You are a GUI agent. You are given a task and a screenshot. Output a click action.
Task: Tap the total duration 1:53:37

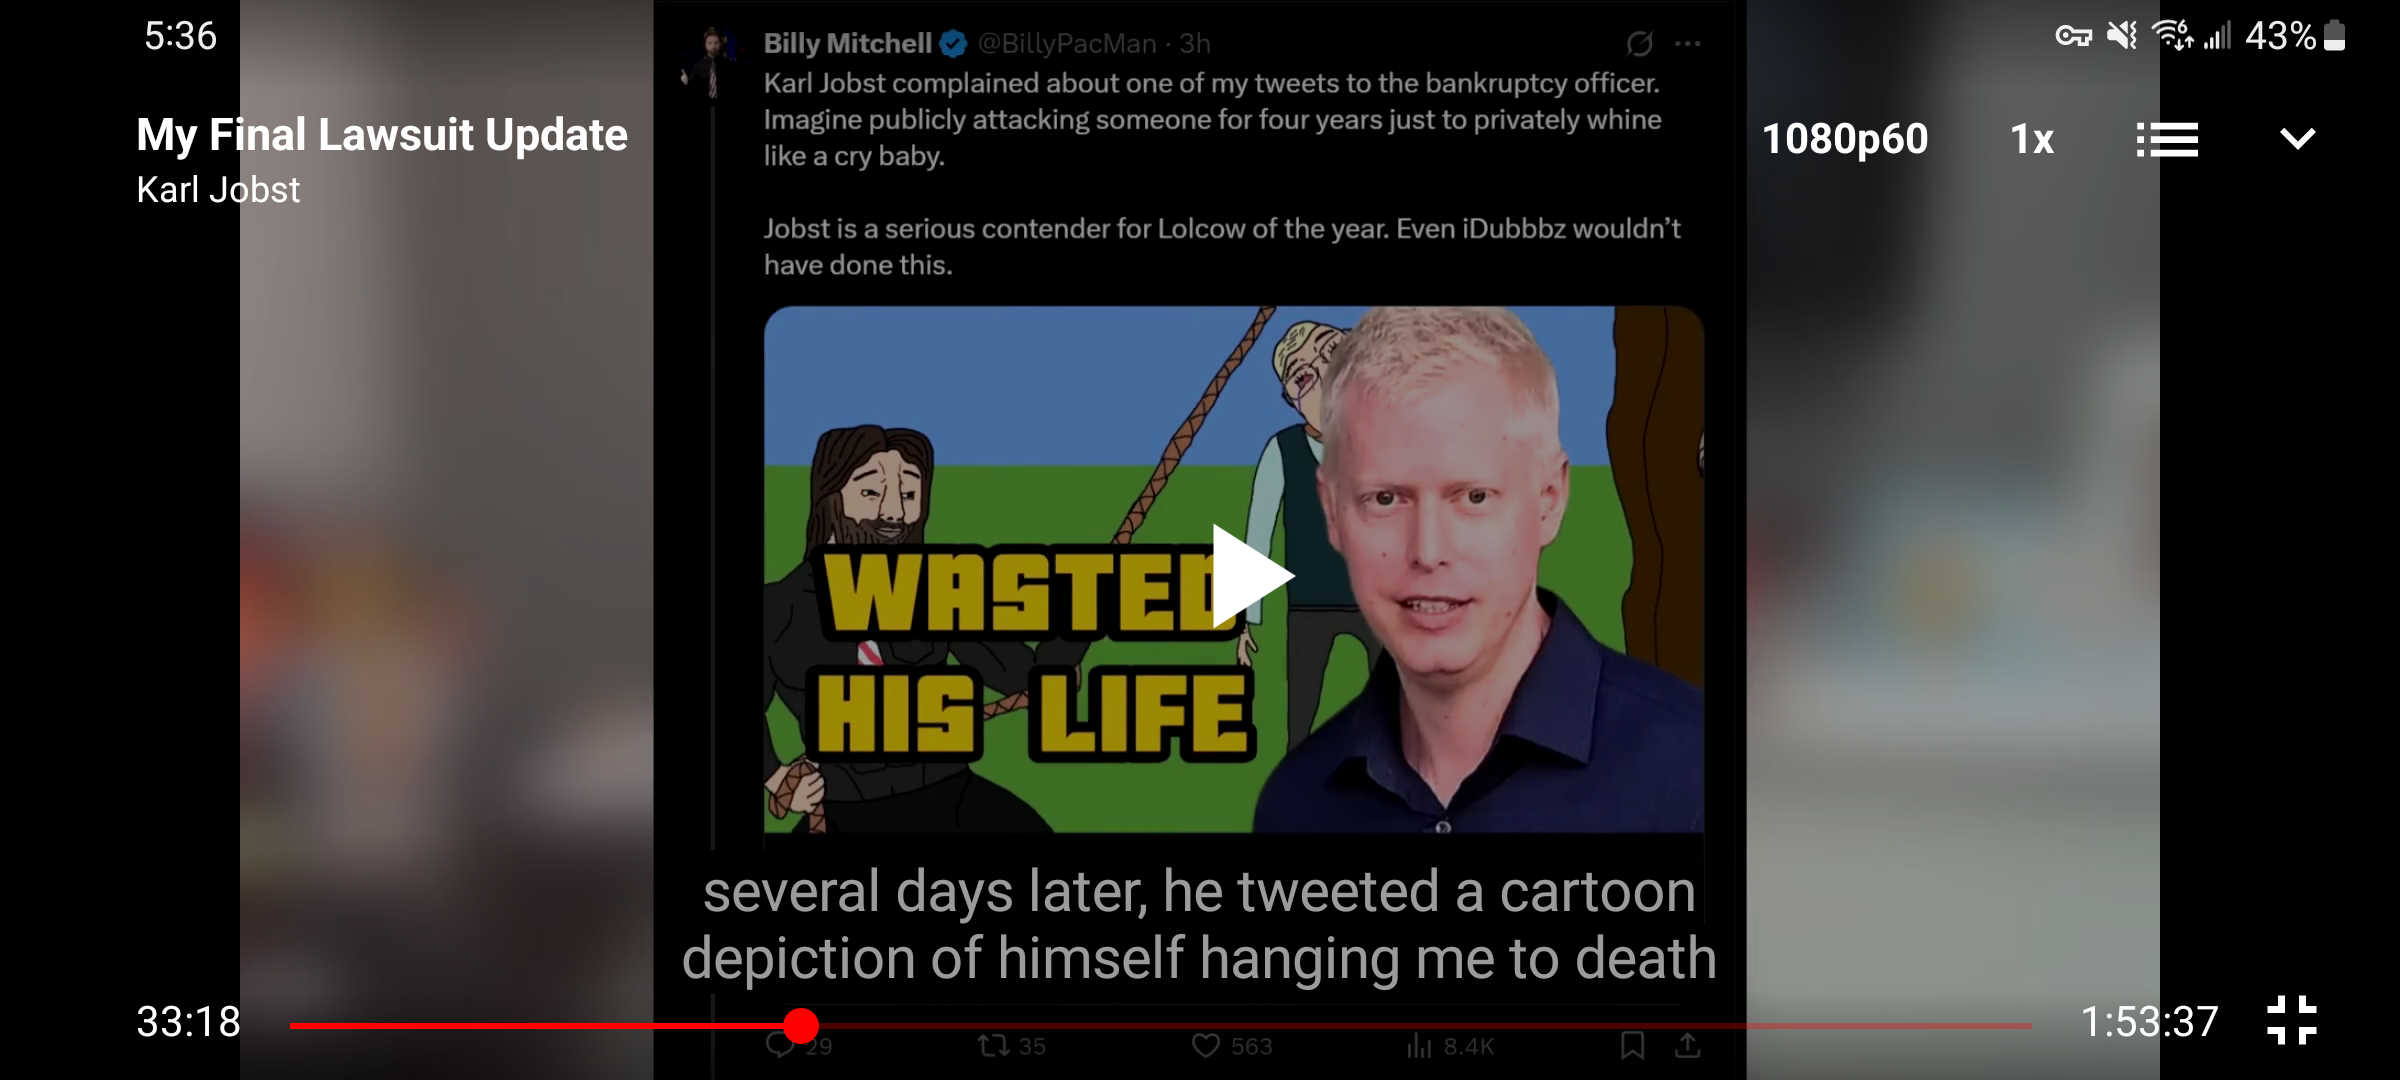2149,1022
